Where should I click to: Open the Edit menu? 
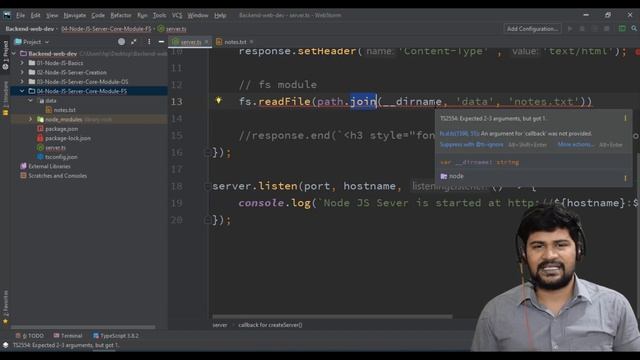[x=36, y=15]
